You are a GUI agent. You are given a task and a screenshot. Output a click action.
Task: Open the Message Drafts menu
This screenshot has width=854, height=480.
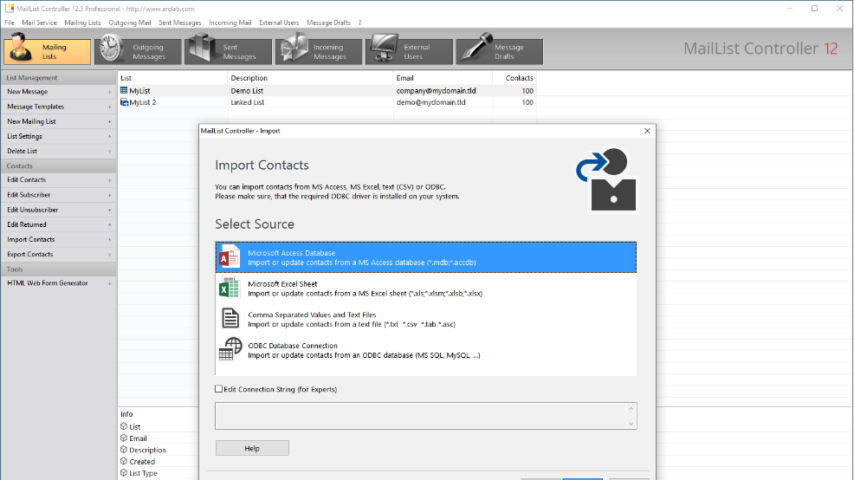pos(328,22)
